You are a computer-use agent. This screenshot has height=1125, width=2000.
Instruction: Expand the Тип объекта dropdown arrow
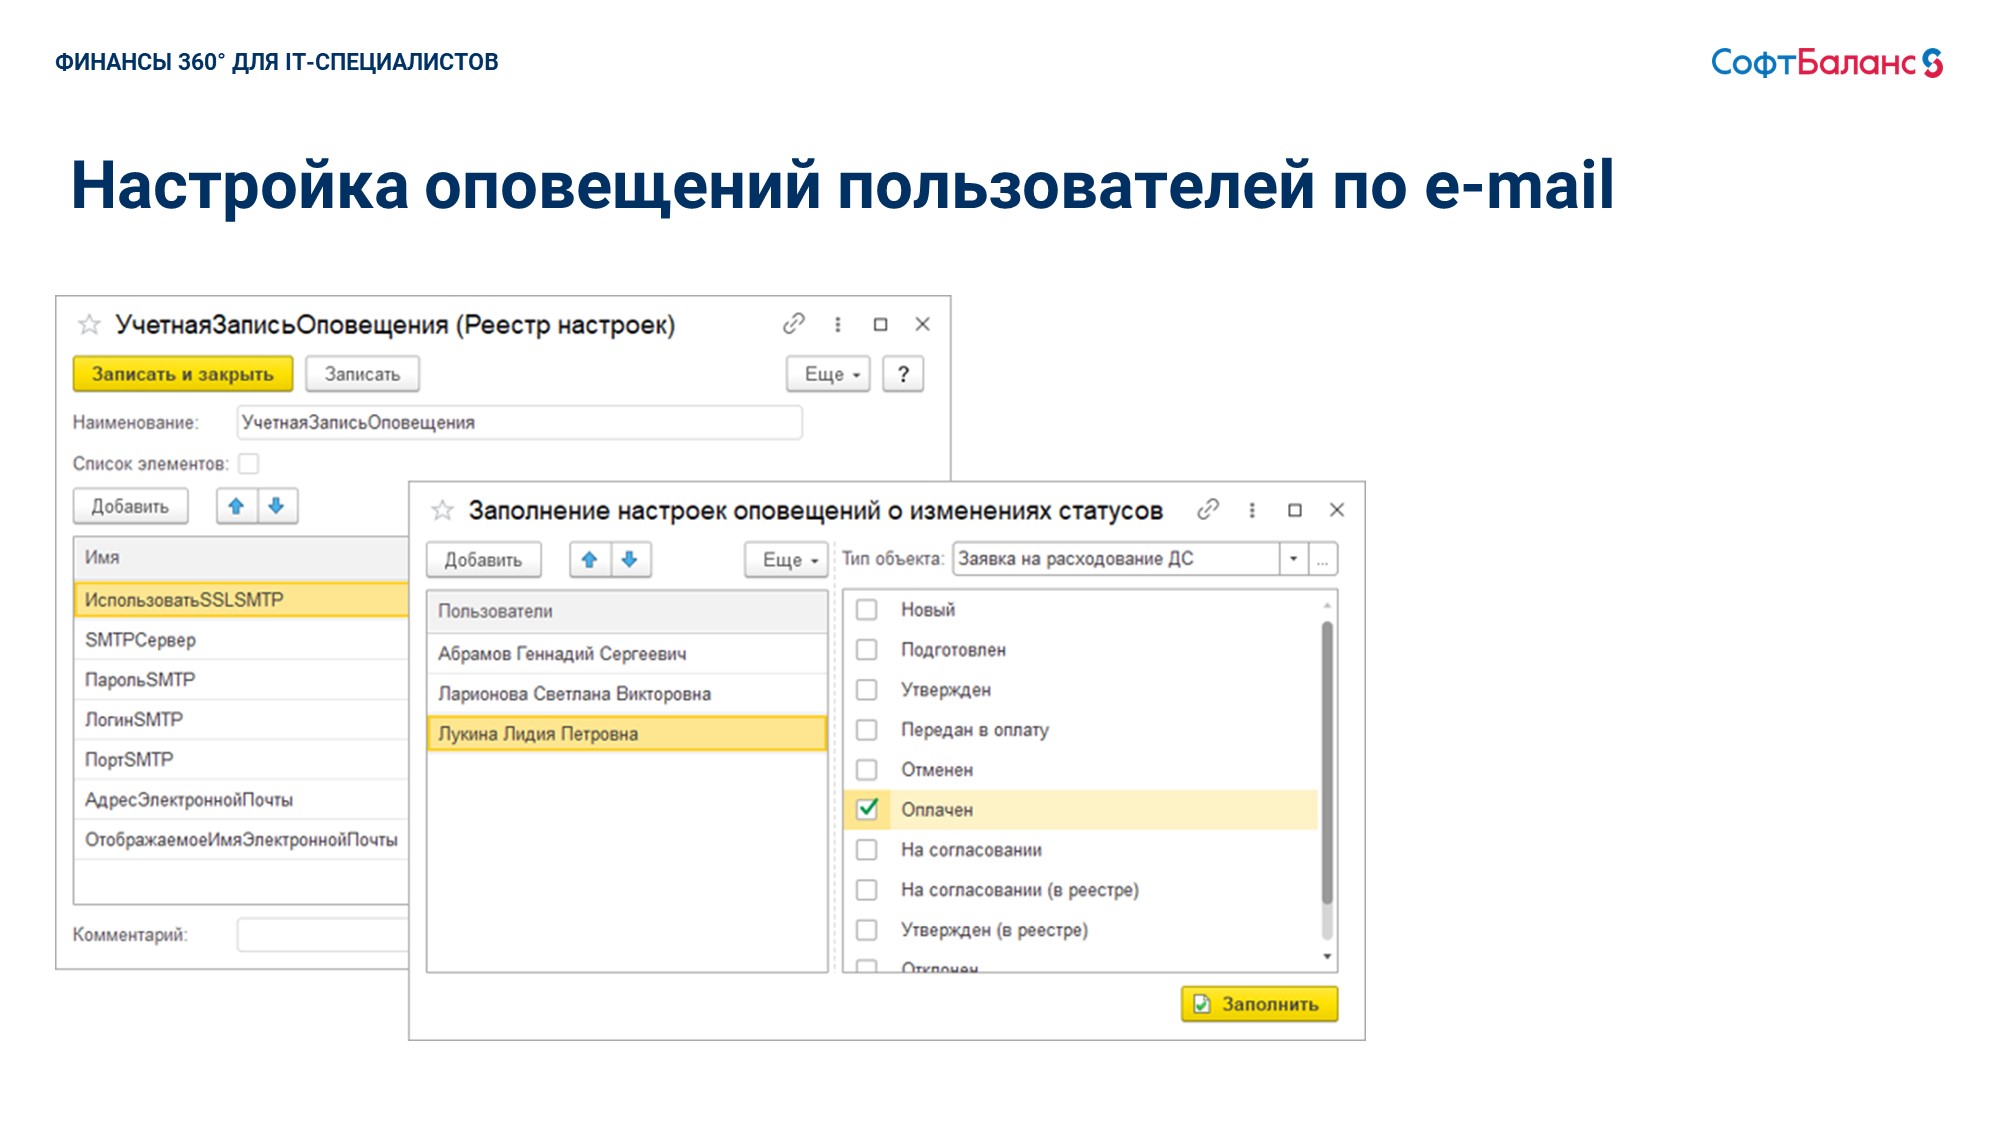coord(1294,559)
